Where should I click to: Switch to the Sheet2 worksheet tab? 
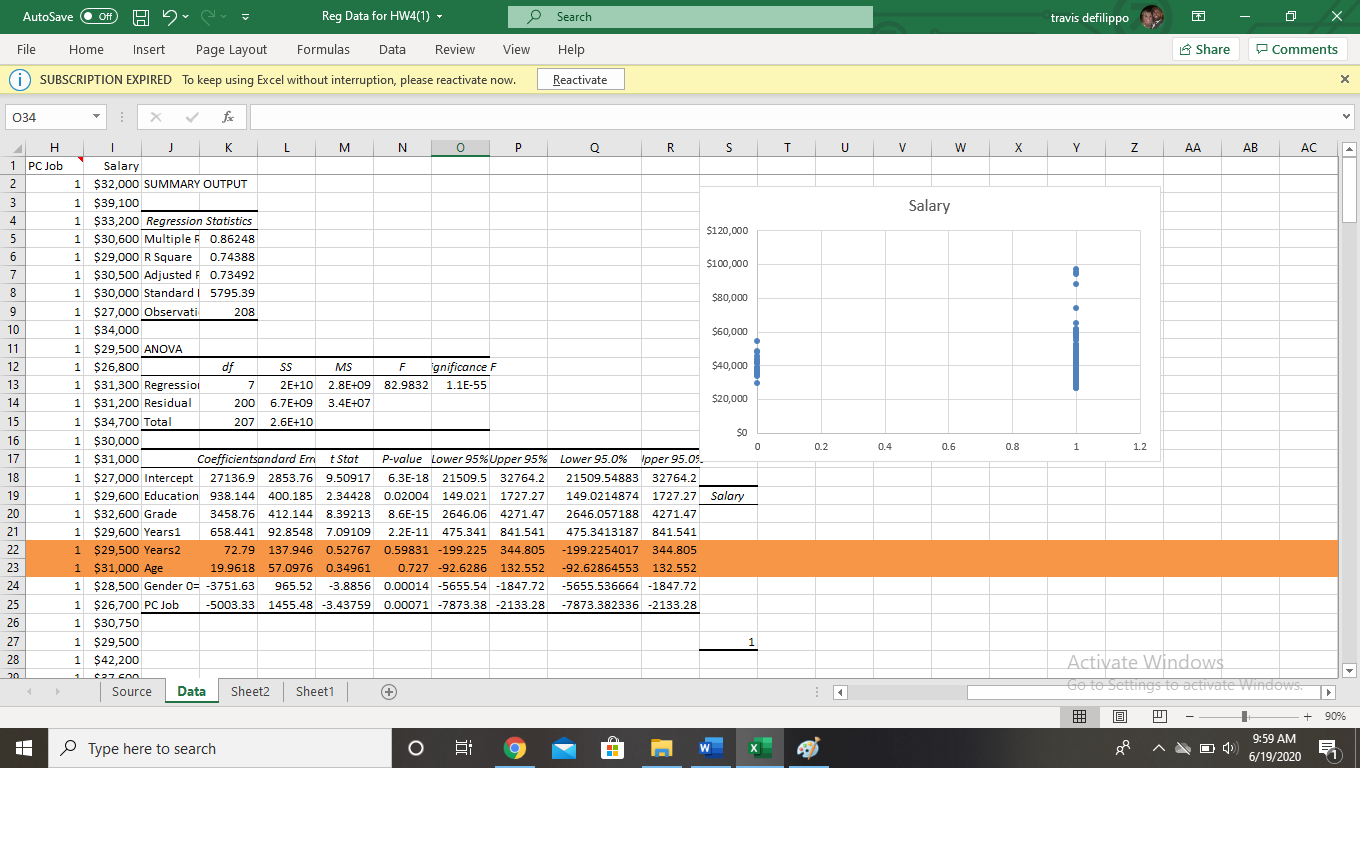(x=249, y=691)
